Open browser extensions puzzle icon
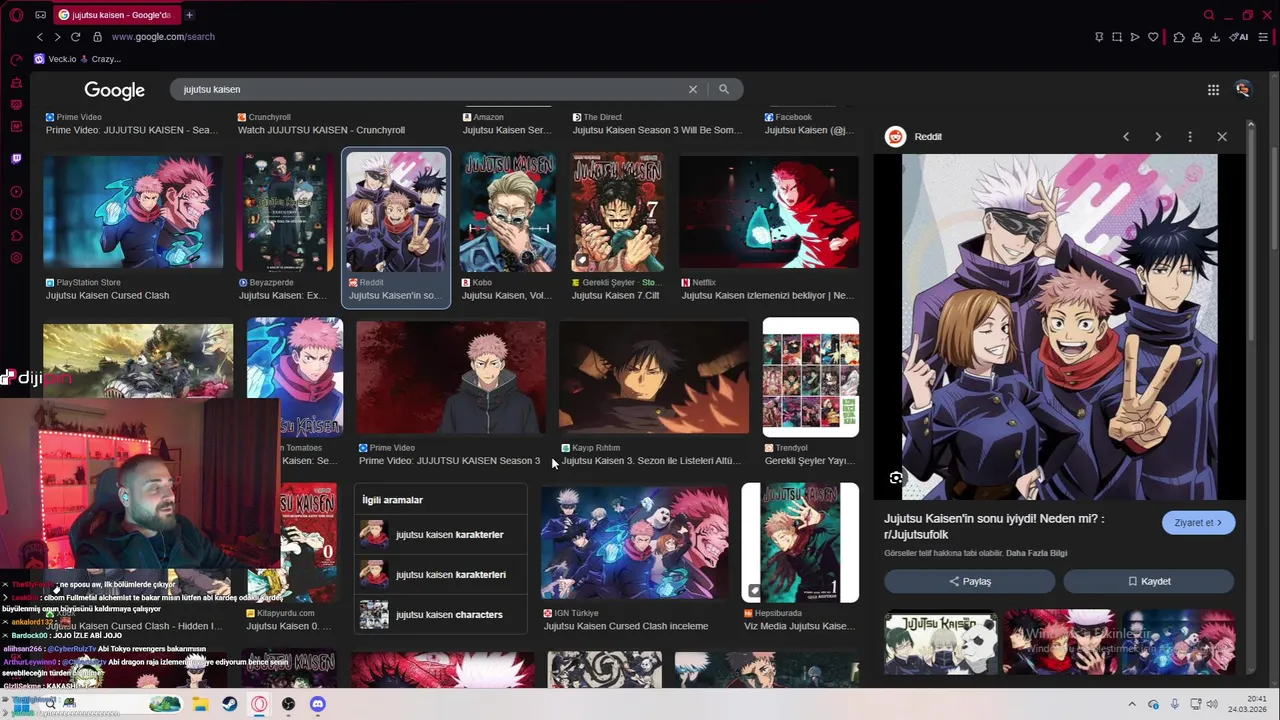 tap(1179, 37)
